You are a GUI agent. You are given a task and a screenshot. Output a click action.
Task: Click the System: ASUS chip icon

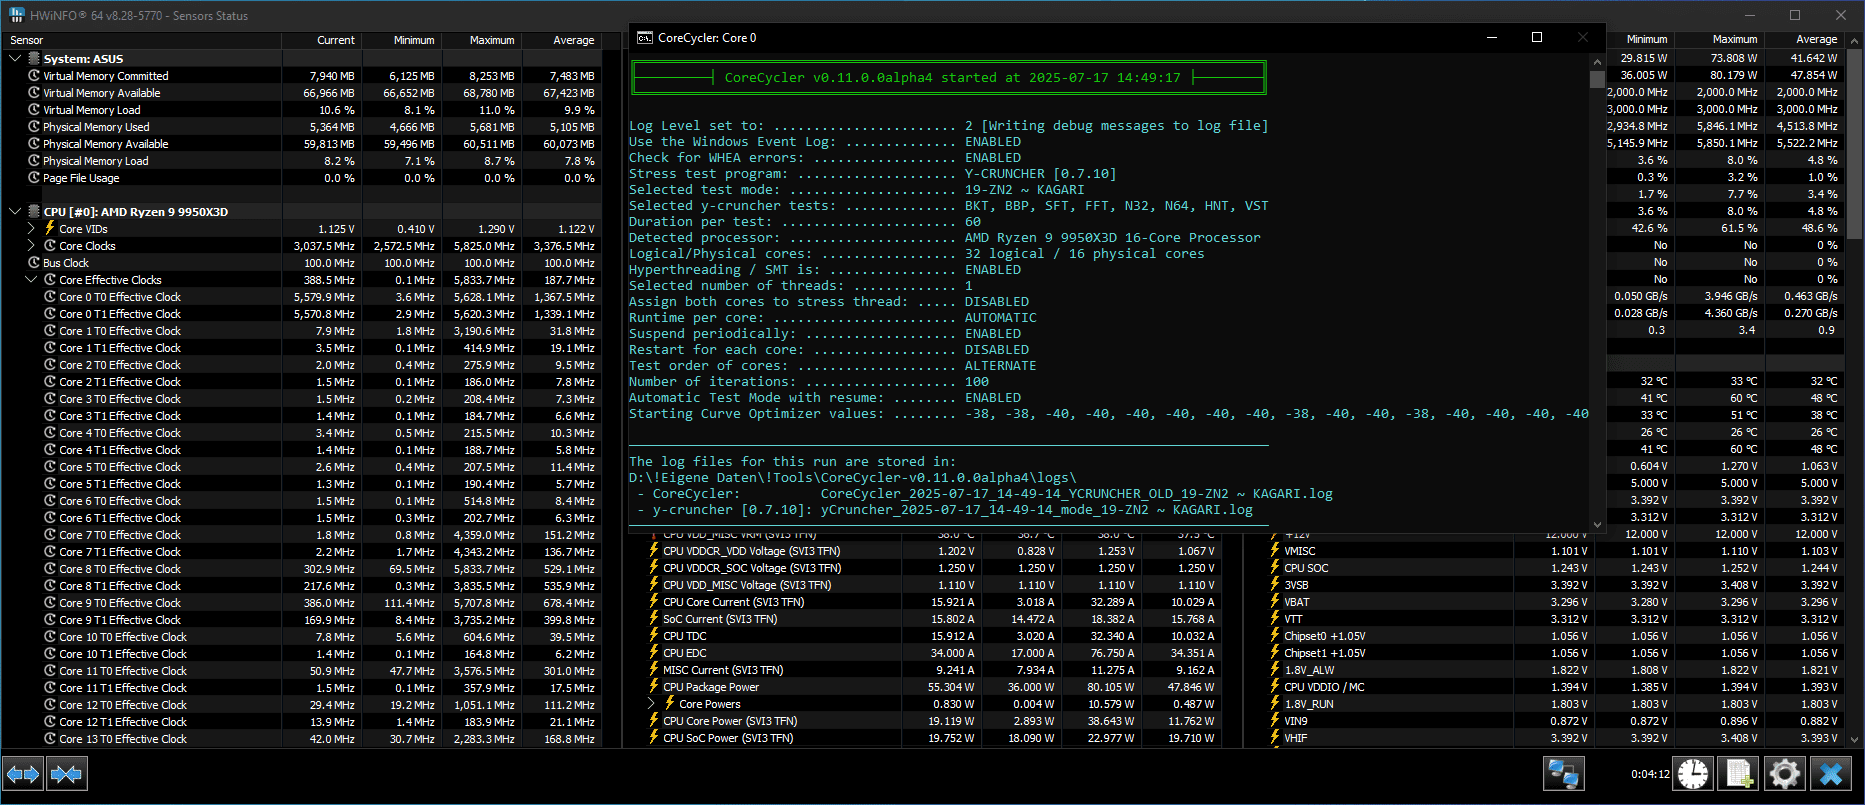click(x=34, y=58)
